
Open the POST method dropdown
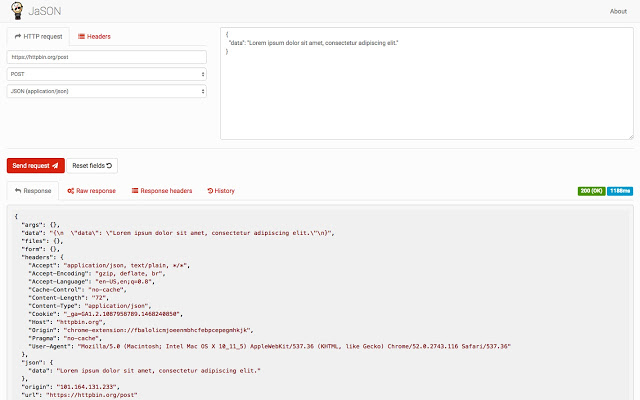(x=107, y=74)
